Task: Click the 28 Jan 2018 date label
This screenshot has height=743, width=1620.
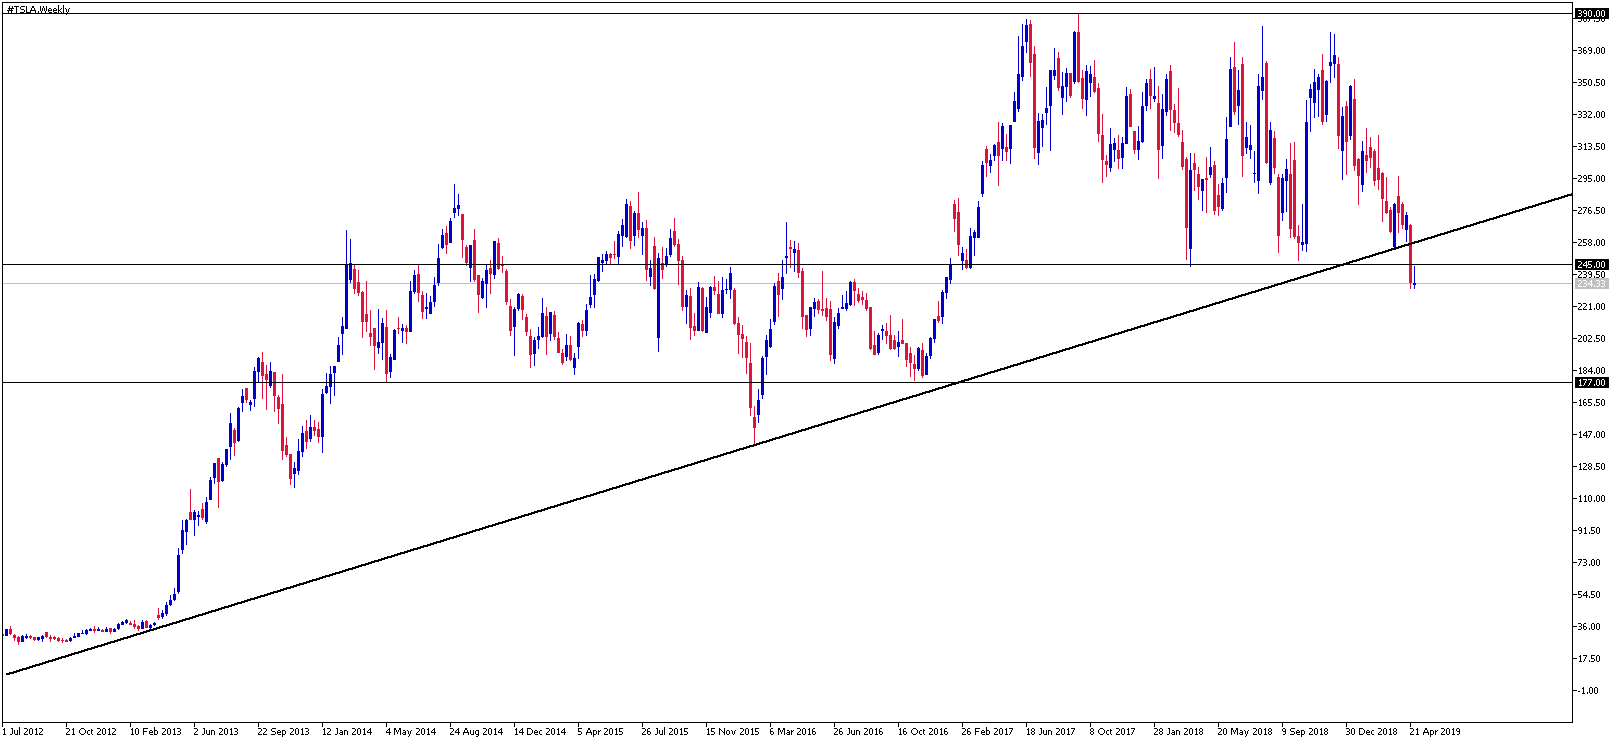Action: (x=1178, y=732)
